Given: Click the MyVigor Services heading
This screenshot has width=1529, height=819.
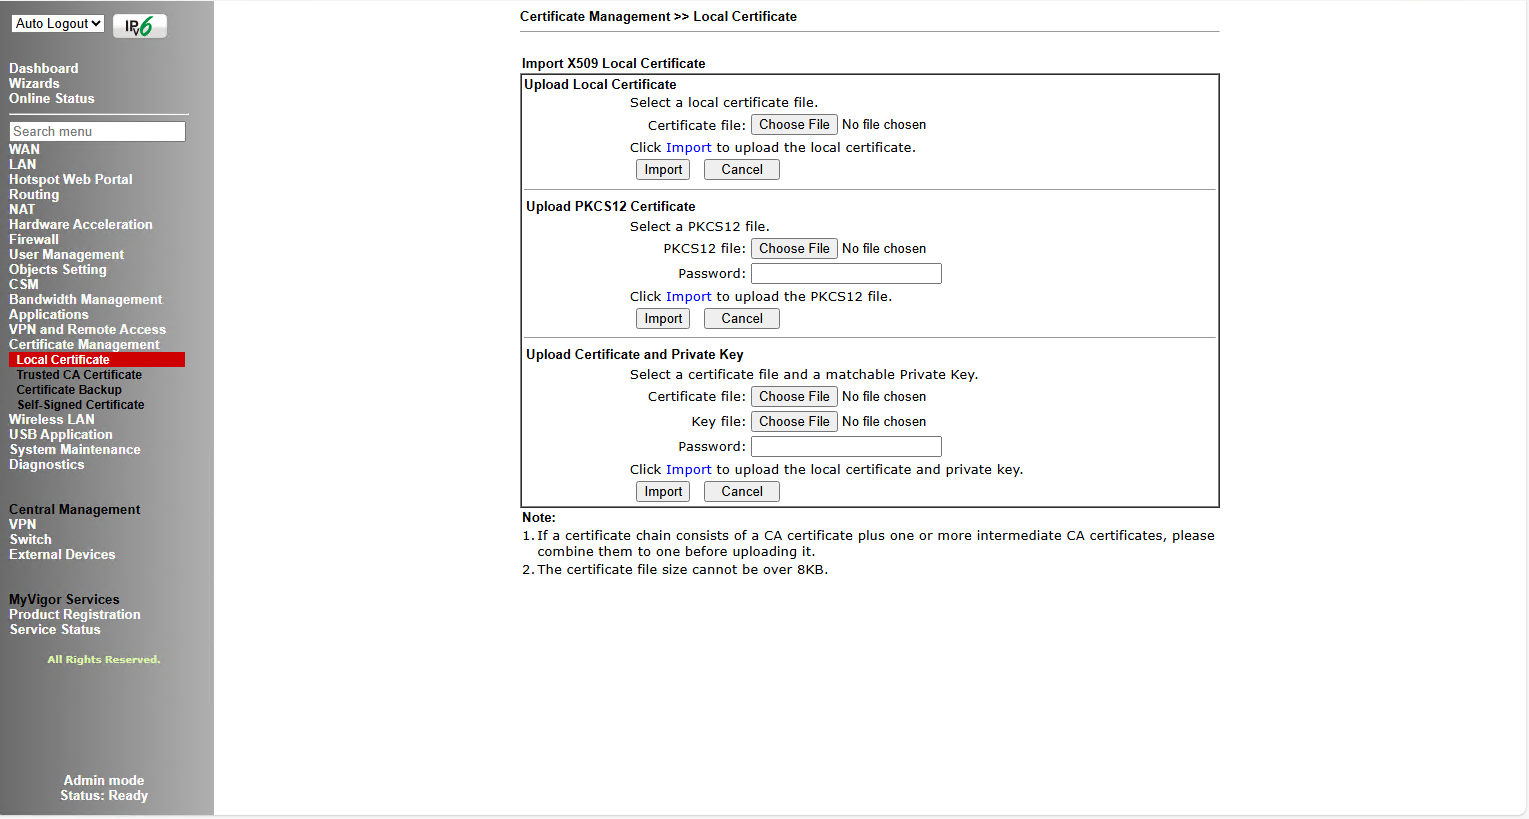Looking at the screenshot, I should 64,599.
